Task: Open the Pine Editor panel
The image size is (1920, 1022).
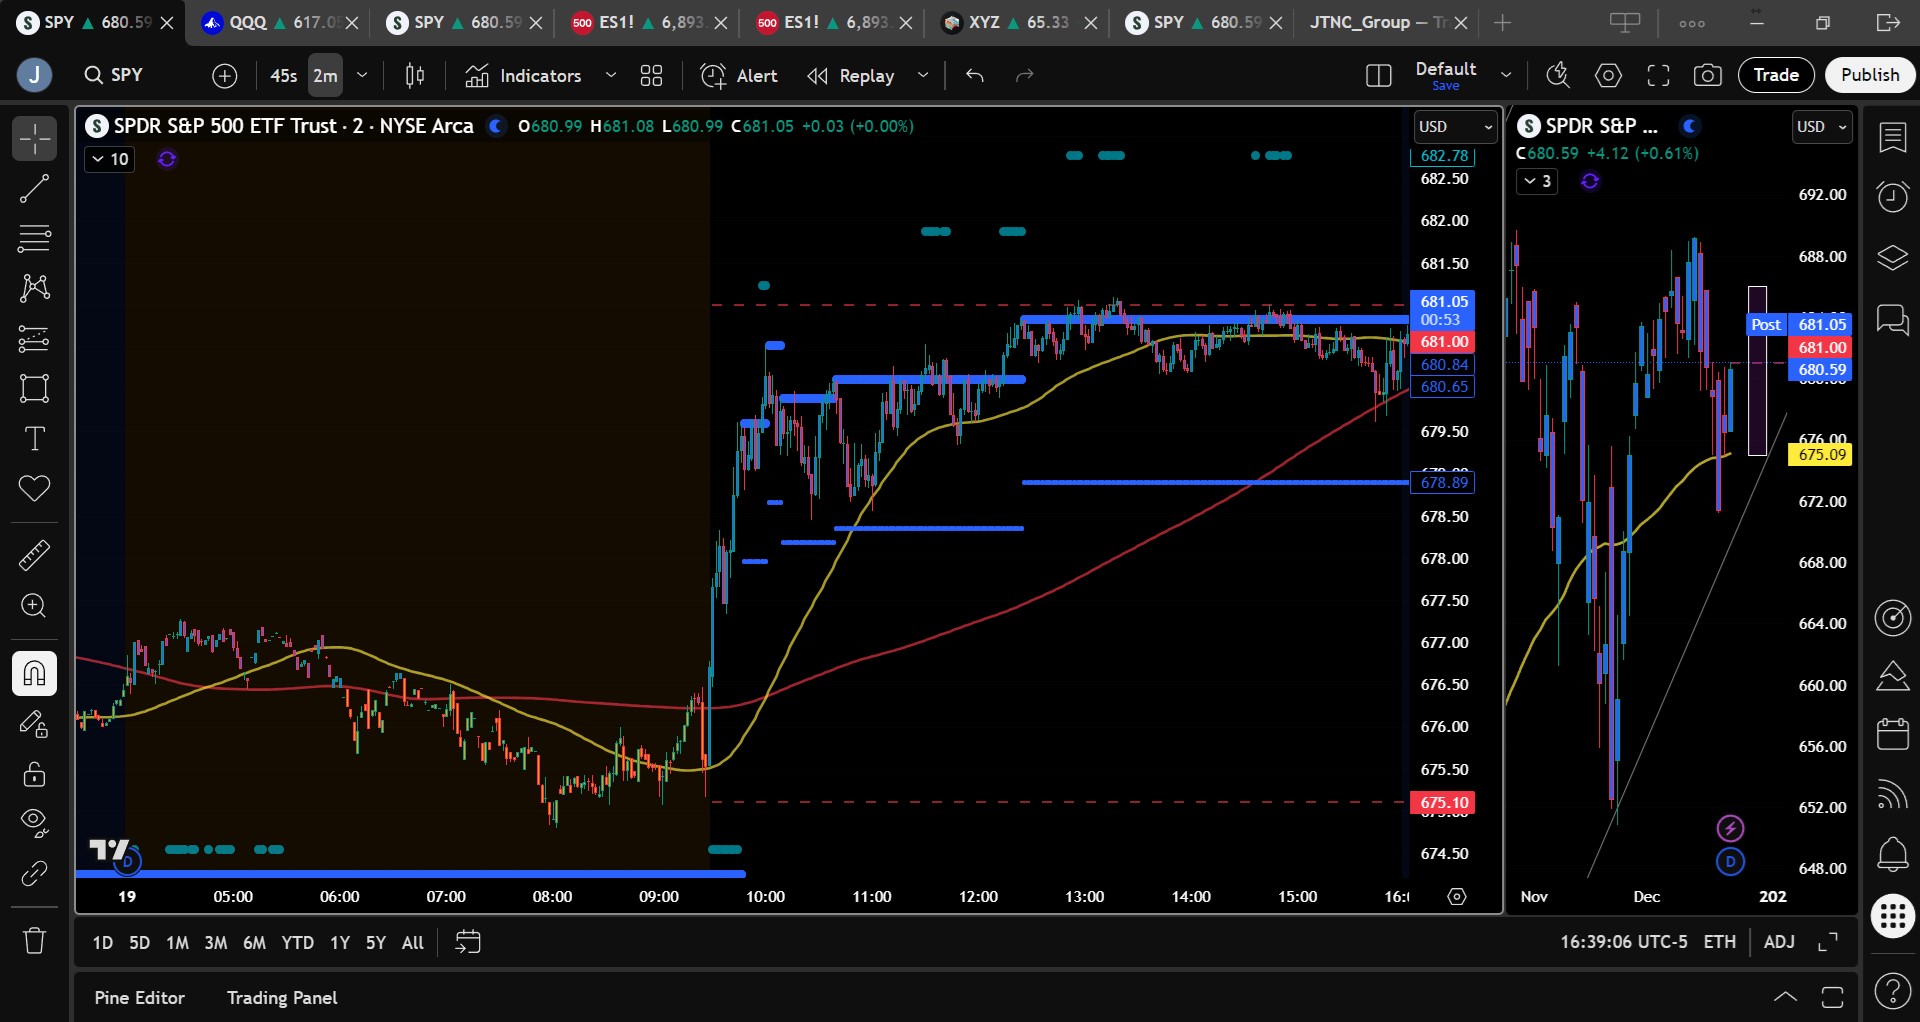Action: click(x=140, y=997)
